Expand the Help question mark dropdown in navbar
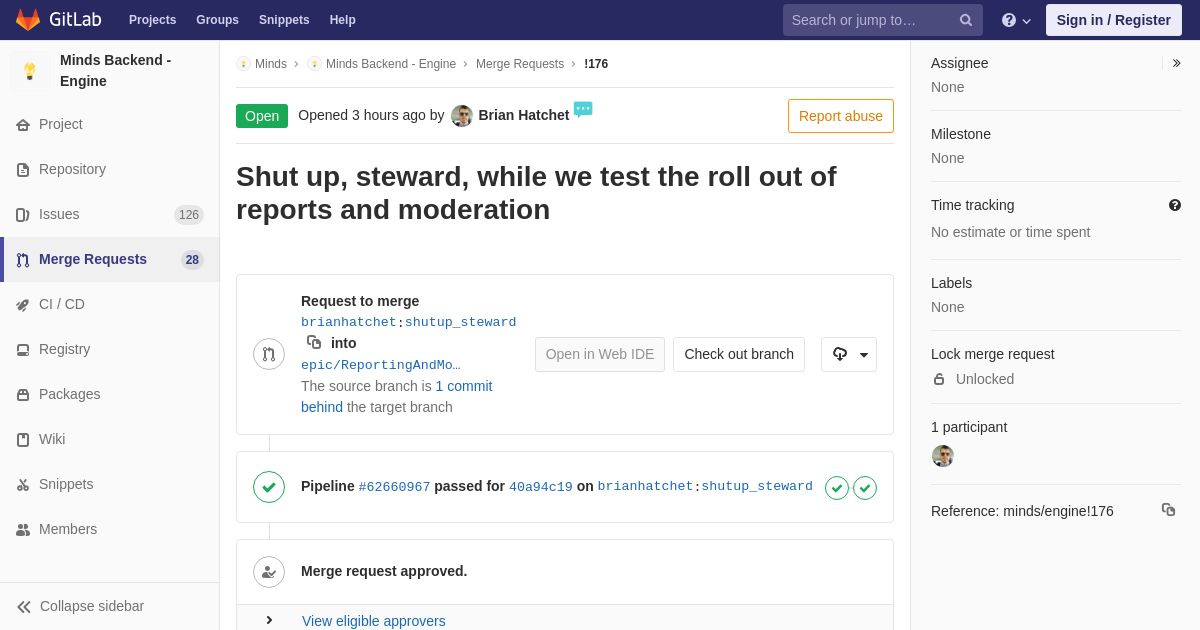This screenshot has height=630, width=1200. coord(1016,20)
